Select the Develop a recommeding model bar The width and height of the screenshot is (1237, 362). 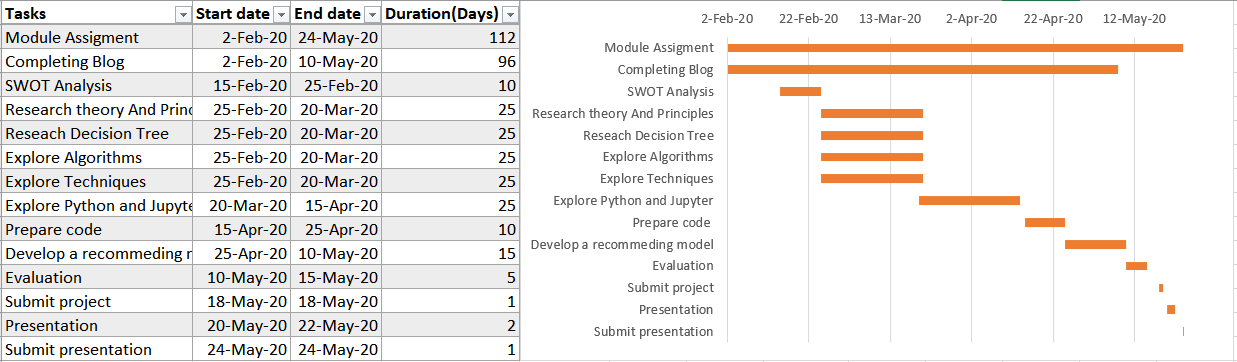[1095, 244]
